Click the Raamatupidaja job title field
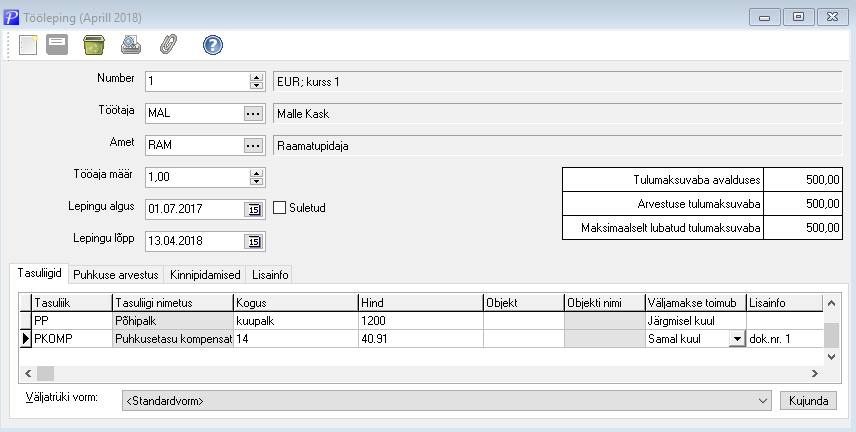Image resolution: width=856 pixels, height=432 pixels. click(557, 146)
